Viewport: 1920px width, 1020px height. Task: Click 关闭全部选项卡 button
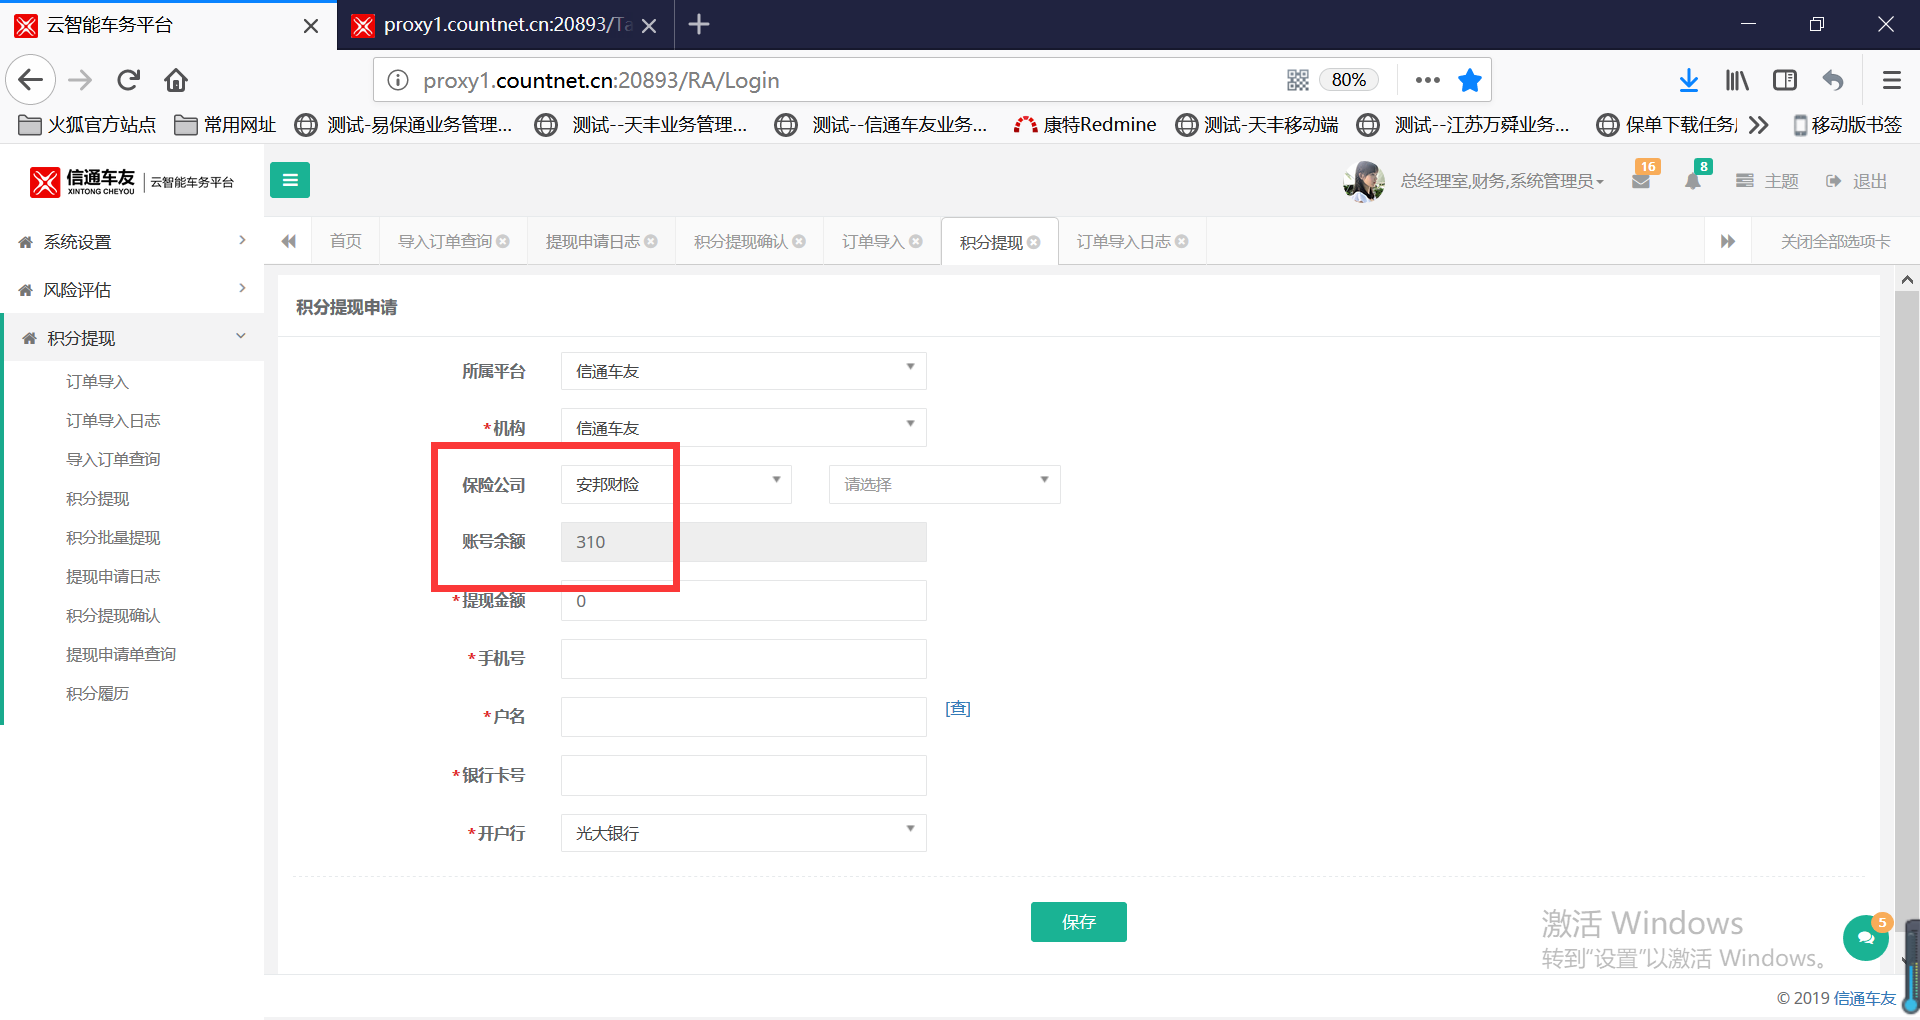tap(1835, 241)
